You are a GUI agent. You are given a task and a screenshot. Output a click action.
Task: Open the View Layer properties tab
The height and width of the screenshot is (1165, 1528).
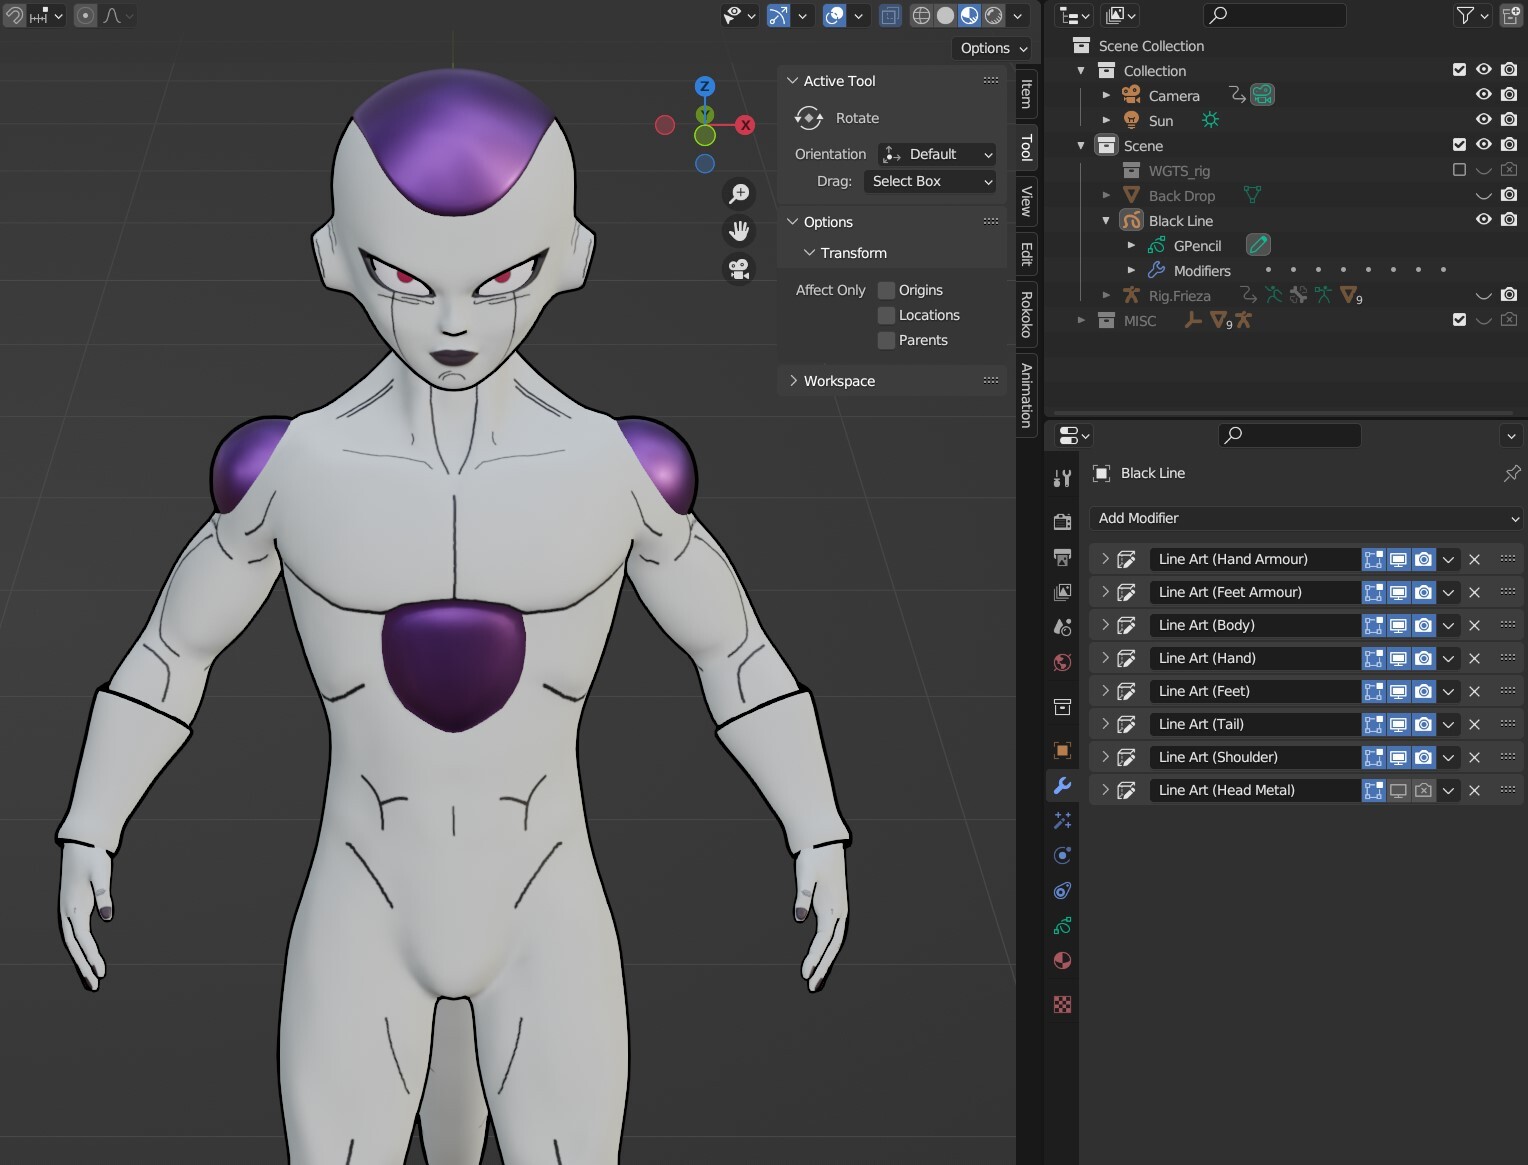(1062, 592)
